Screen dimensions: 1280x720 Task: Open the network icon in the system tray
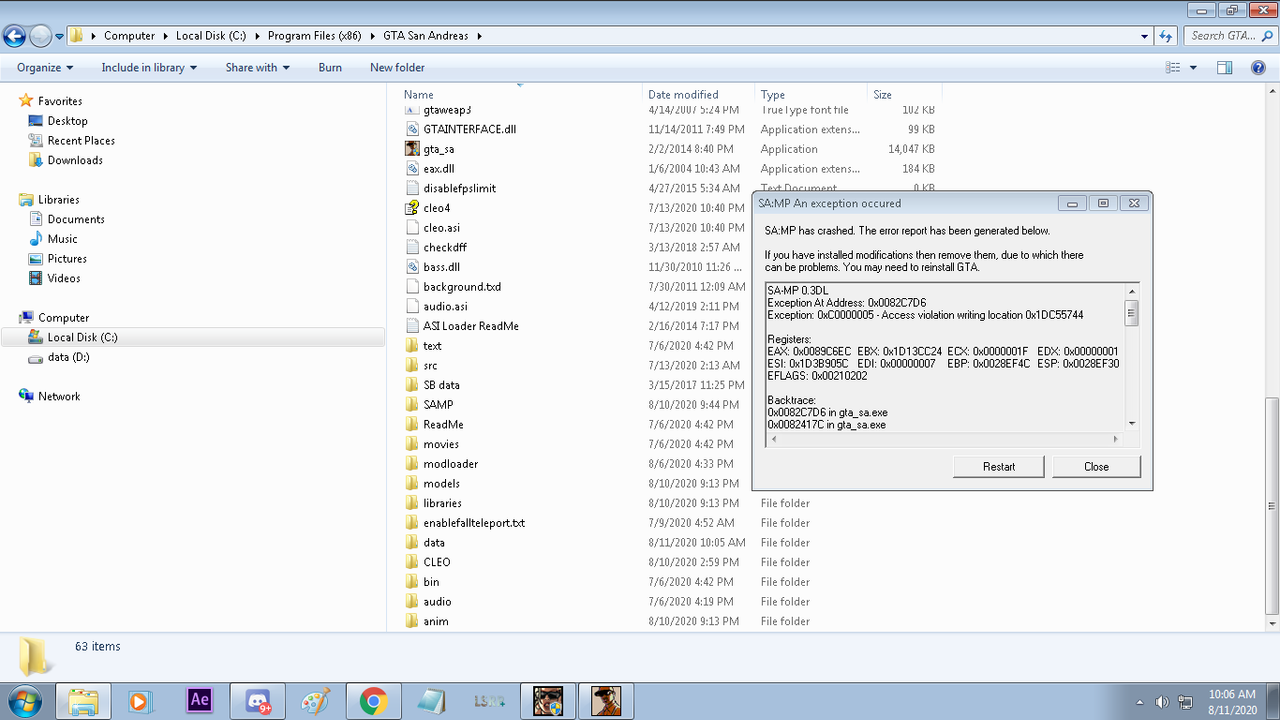[1186, 702]
